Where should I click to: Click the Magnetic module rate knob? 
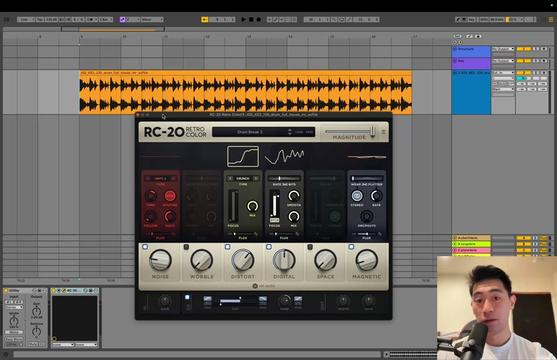pyautogui.click(x=376, y=195)
